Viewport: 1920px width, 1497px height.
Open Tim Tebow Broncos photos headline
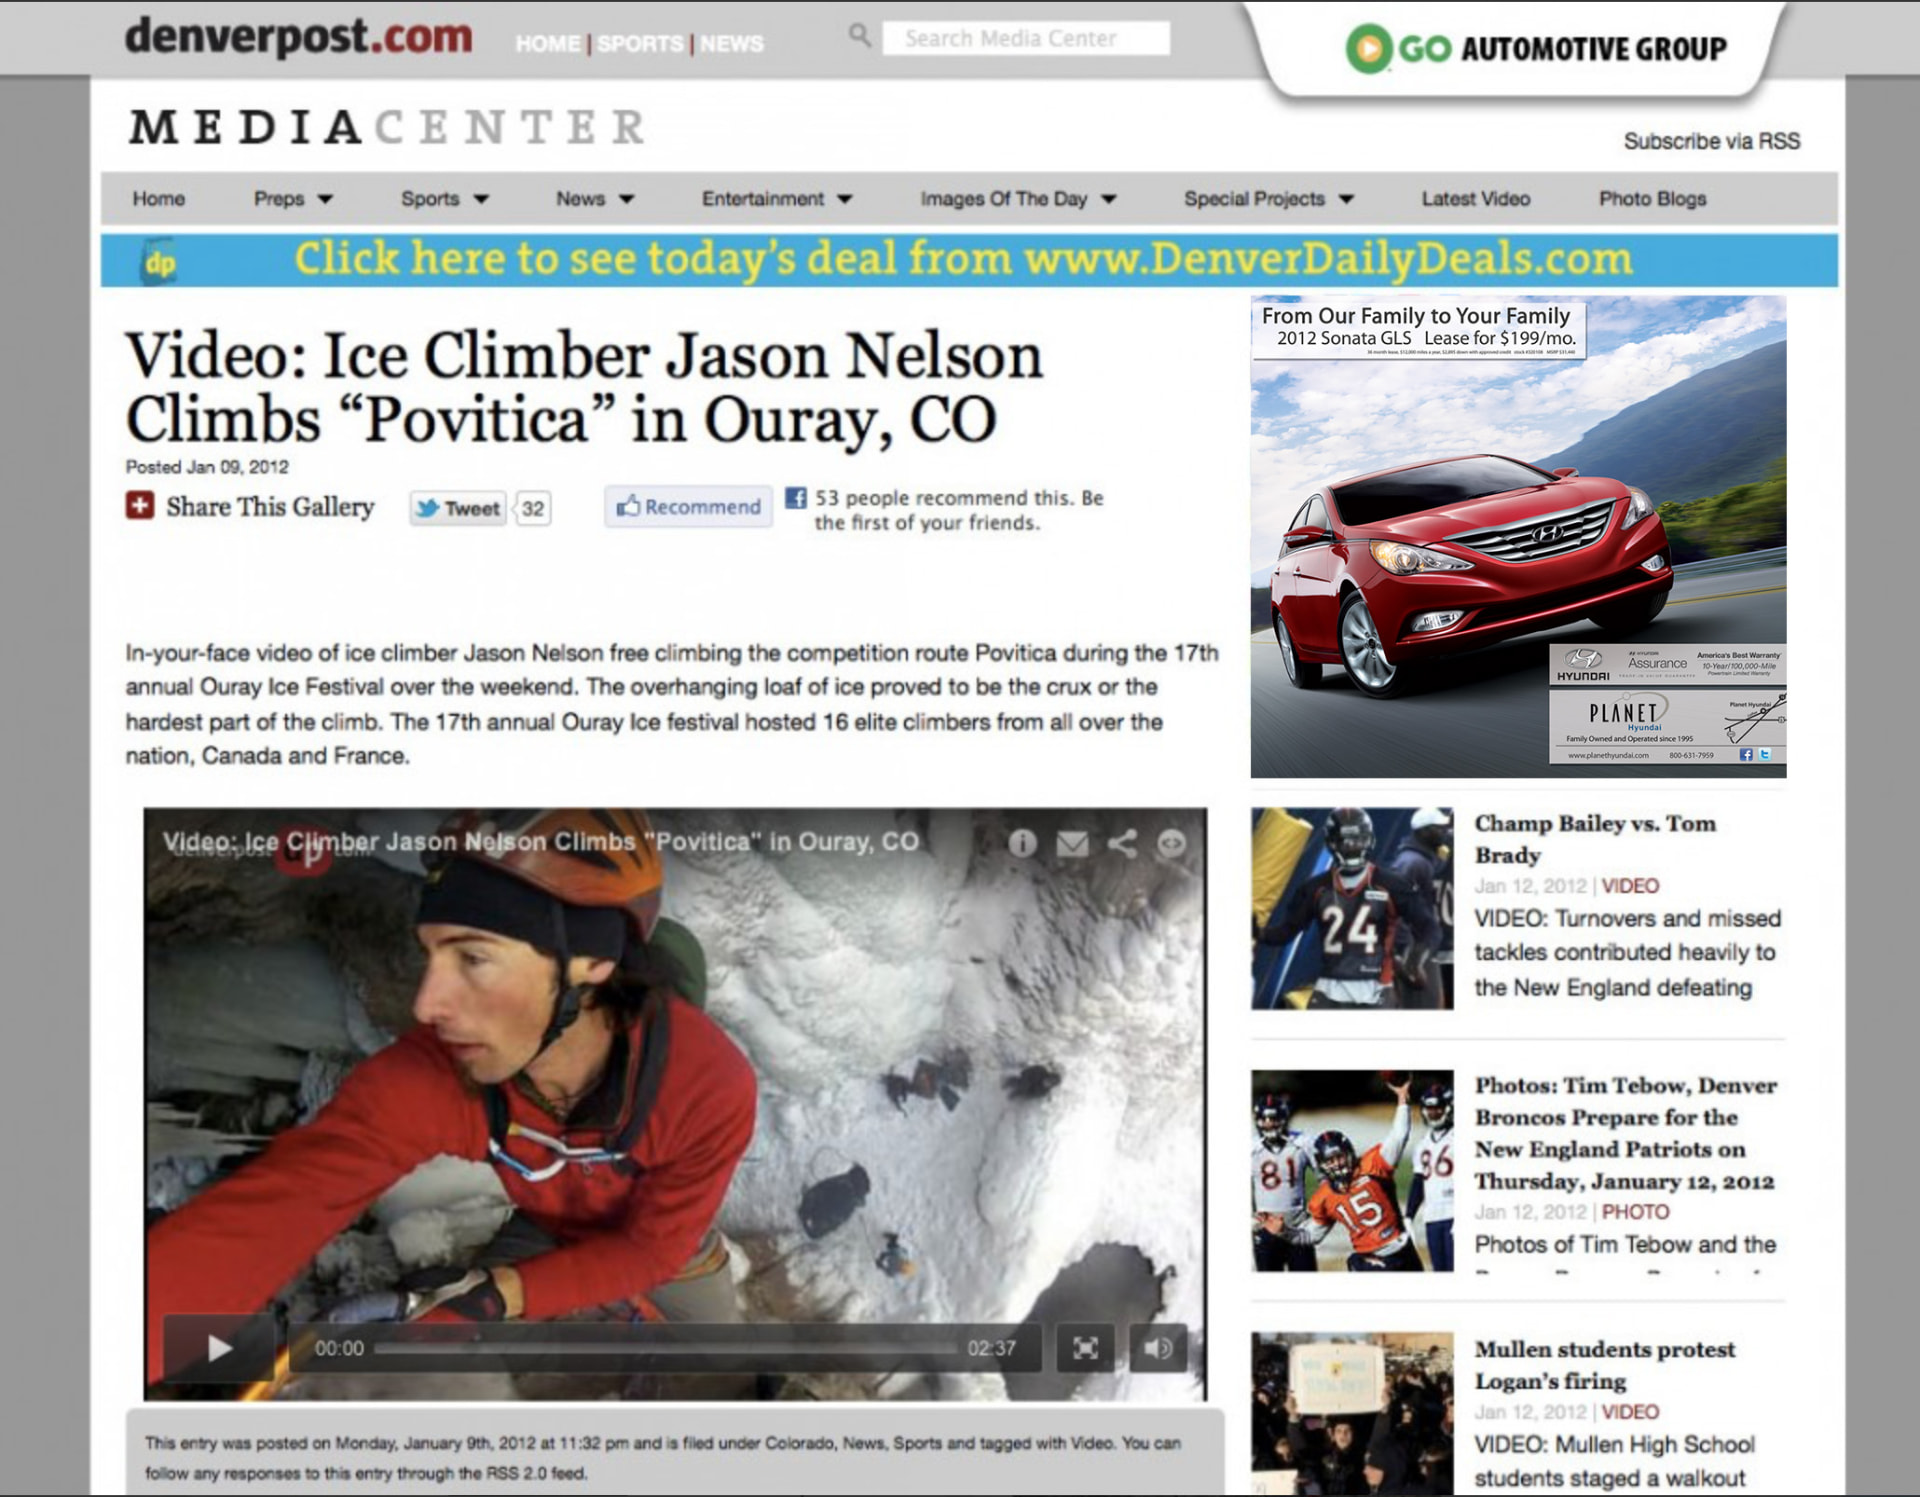click(x=1626, y=1133)
